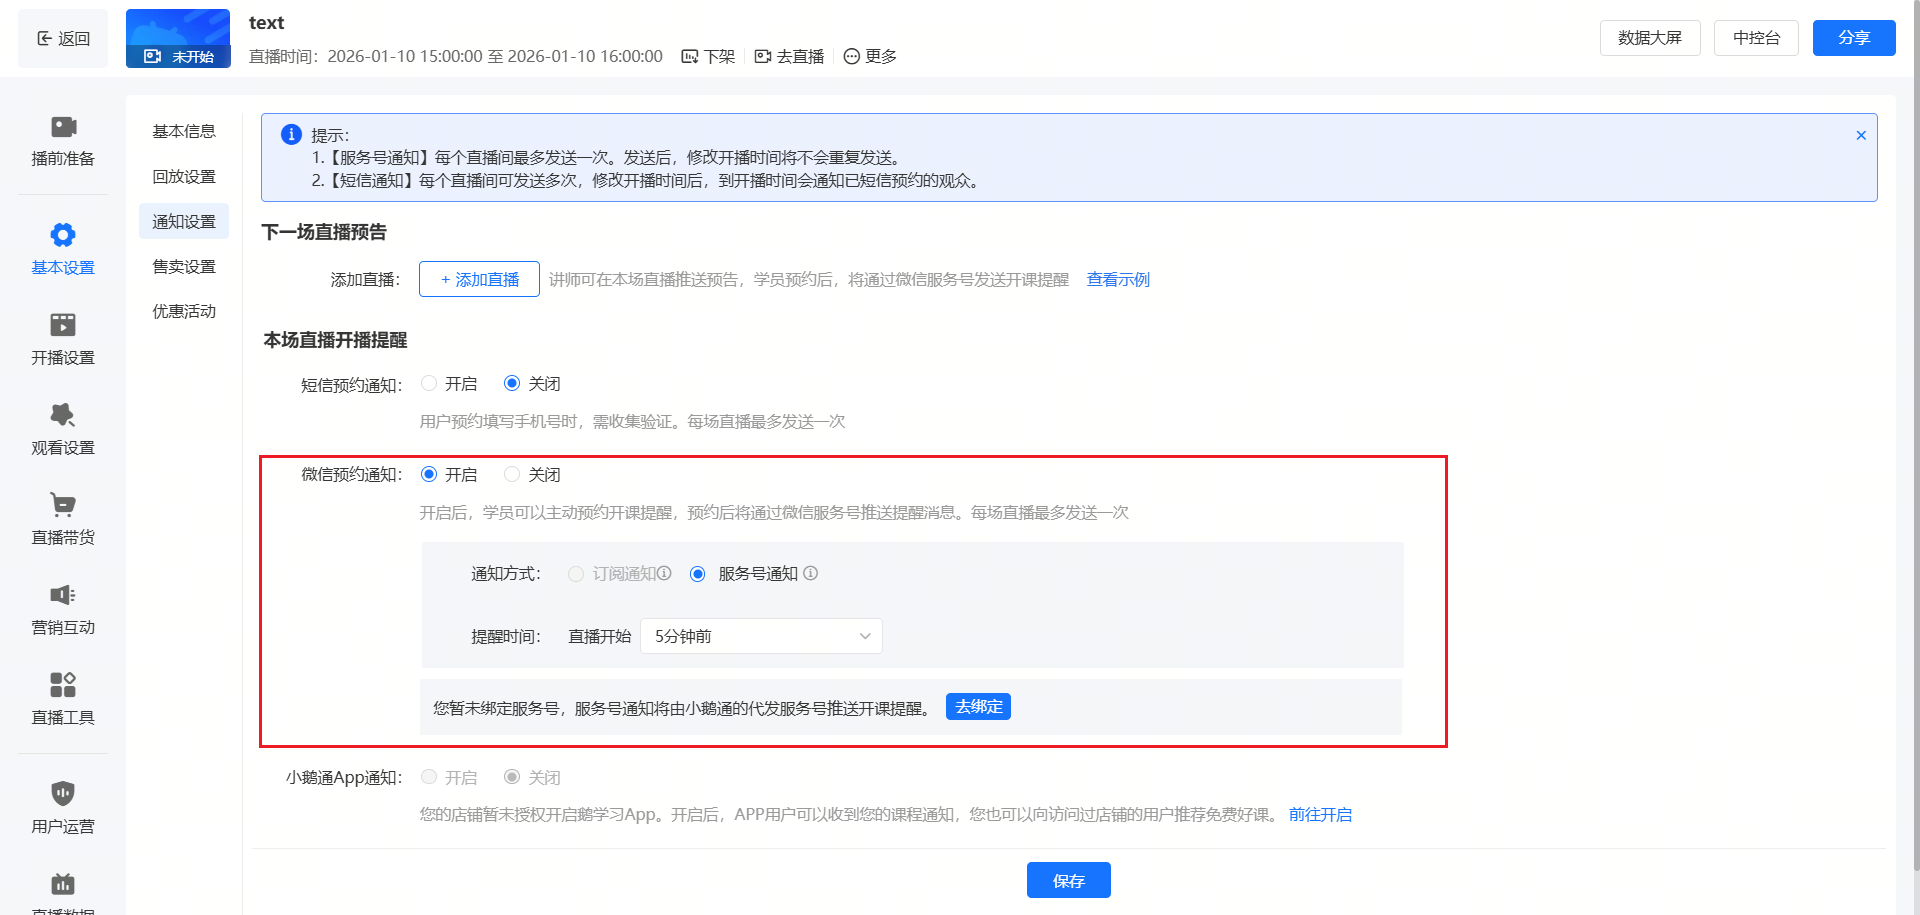Click the 添加直播 button
1920x915 pixels.
[x=479, y=279]
